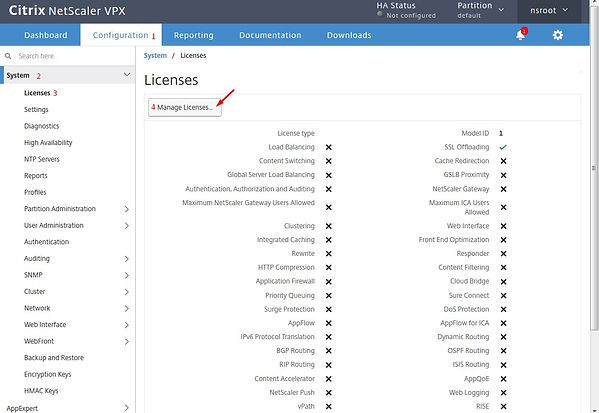Open the nsroot user menu

[x=549, y=11]
